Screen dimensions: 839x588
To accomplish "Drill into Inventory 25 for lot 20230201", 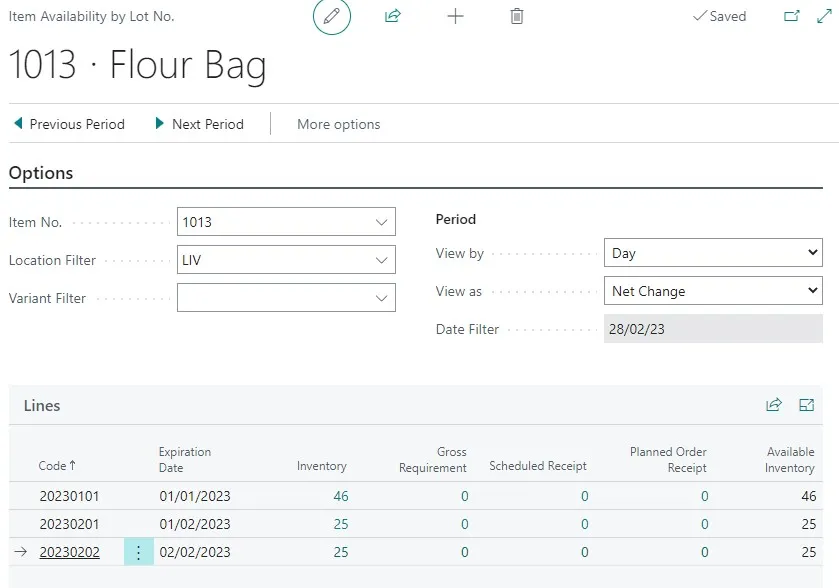I will pyautogui.click(x=341, y=524).
